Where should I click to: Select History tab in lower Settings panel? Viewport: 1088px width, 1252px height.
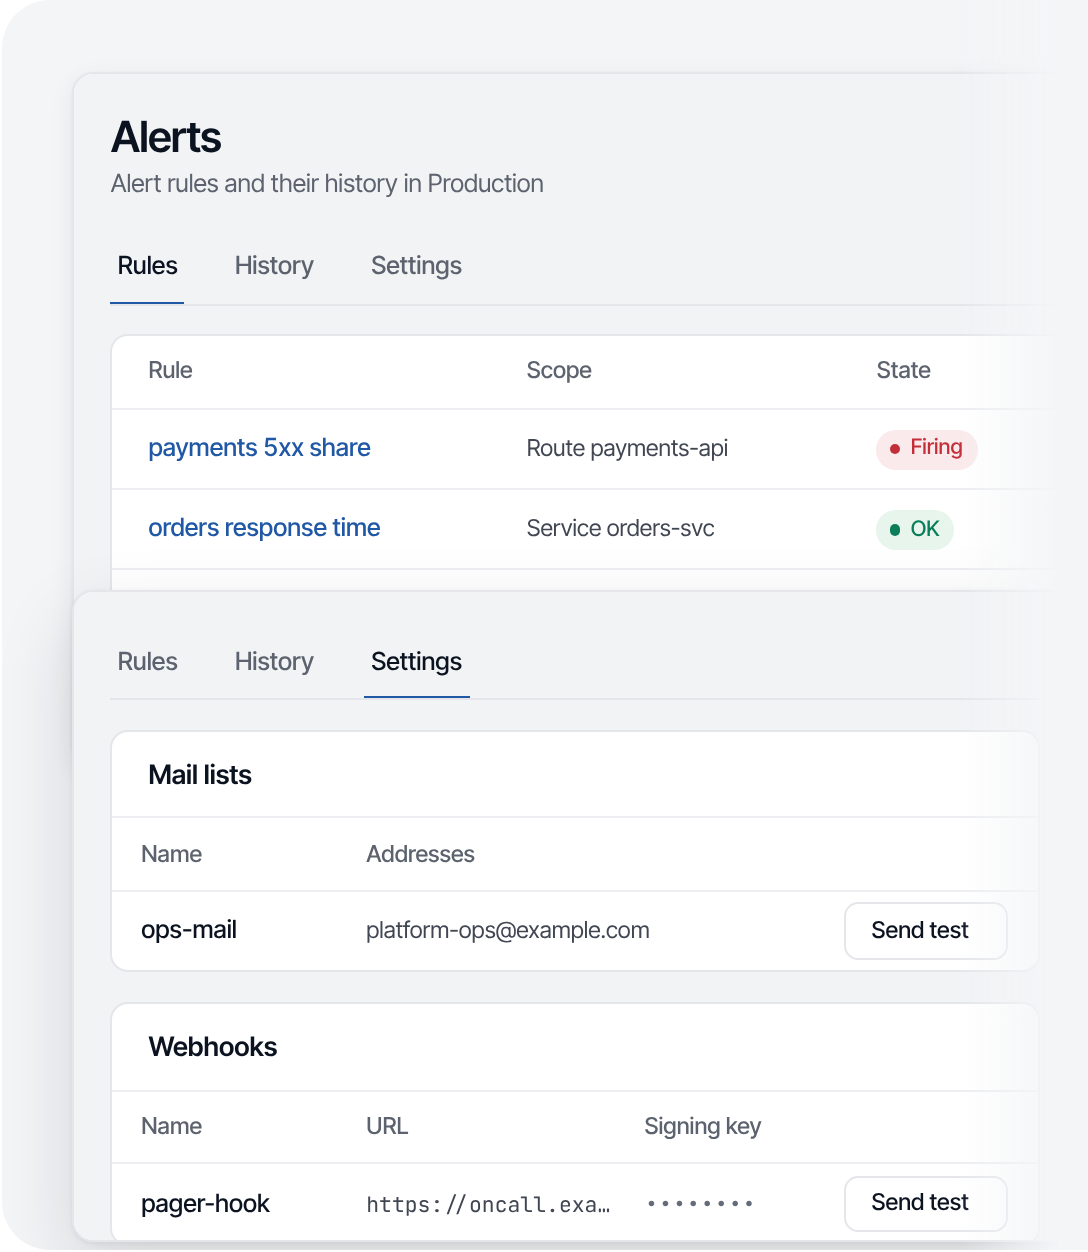pyautogui.click(x=274, y=662)
